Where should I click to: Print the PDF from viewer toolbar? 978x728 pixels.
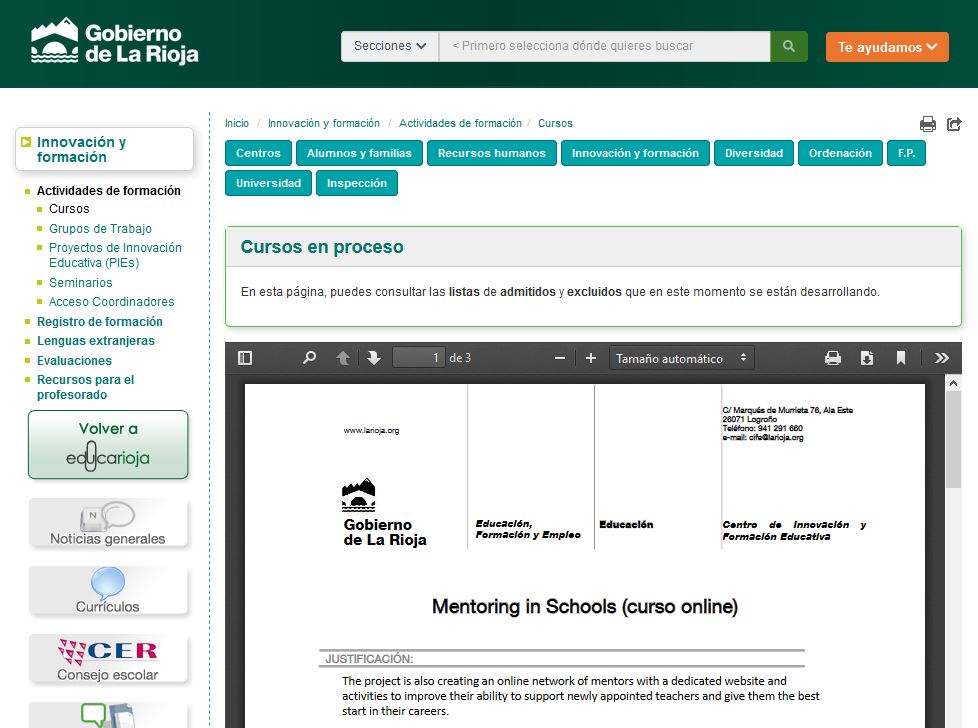[832, 358]
